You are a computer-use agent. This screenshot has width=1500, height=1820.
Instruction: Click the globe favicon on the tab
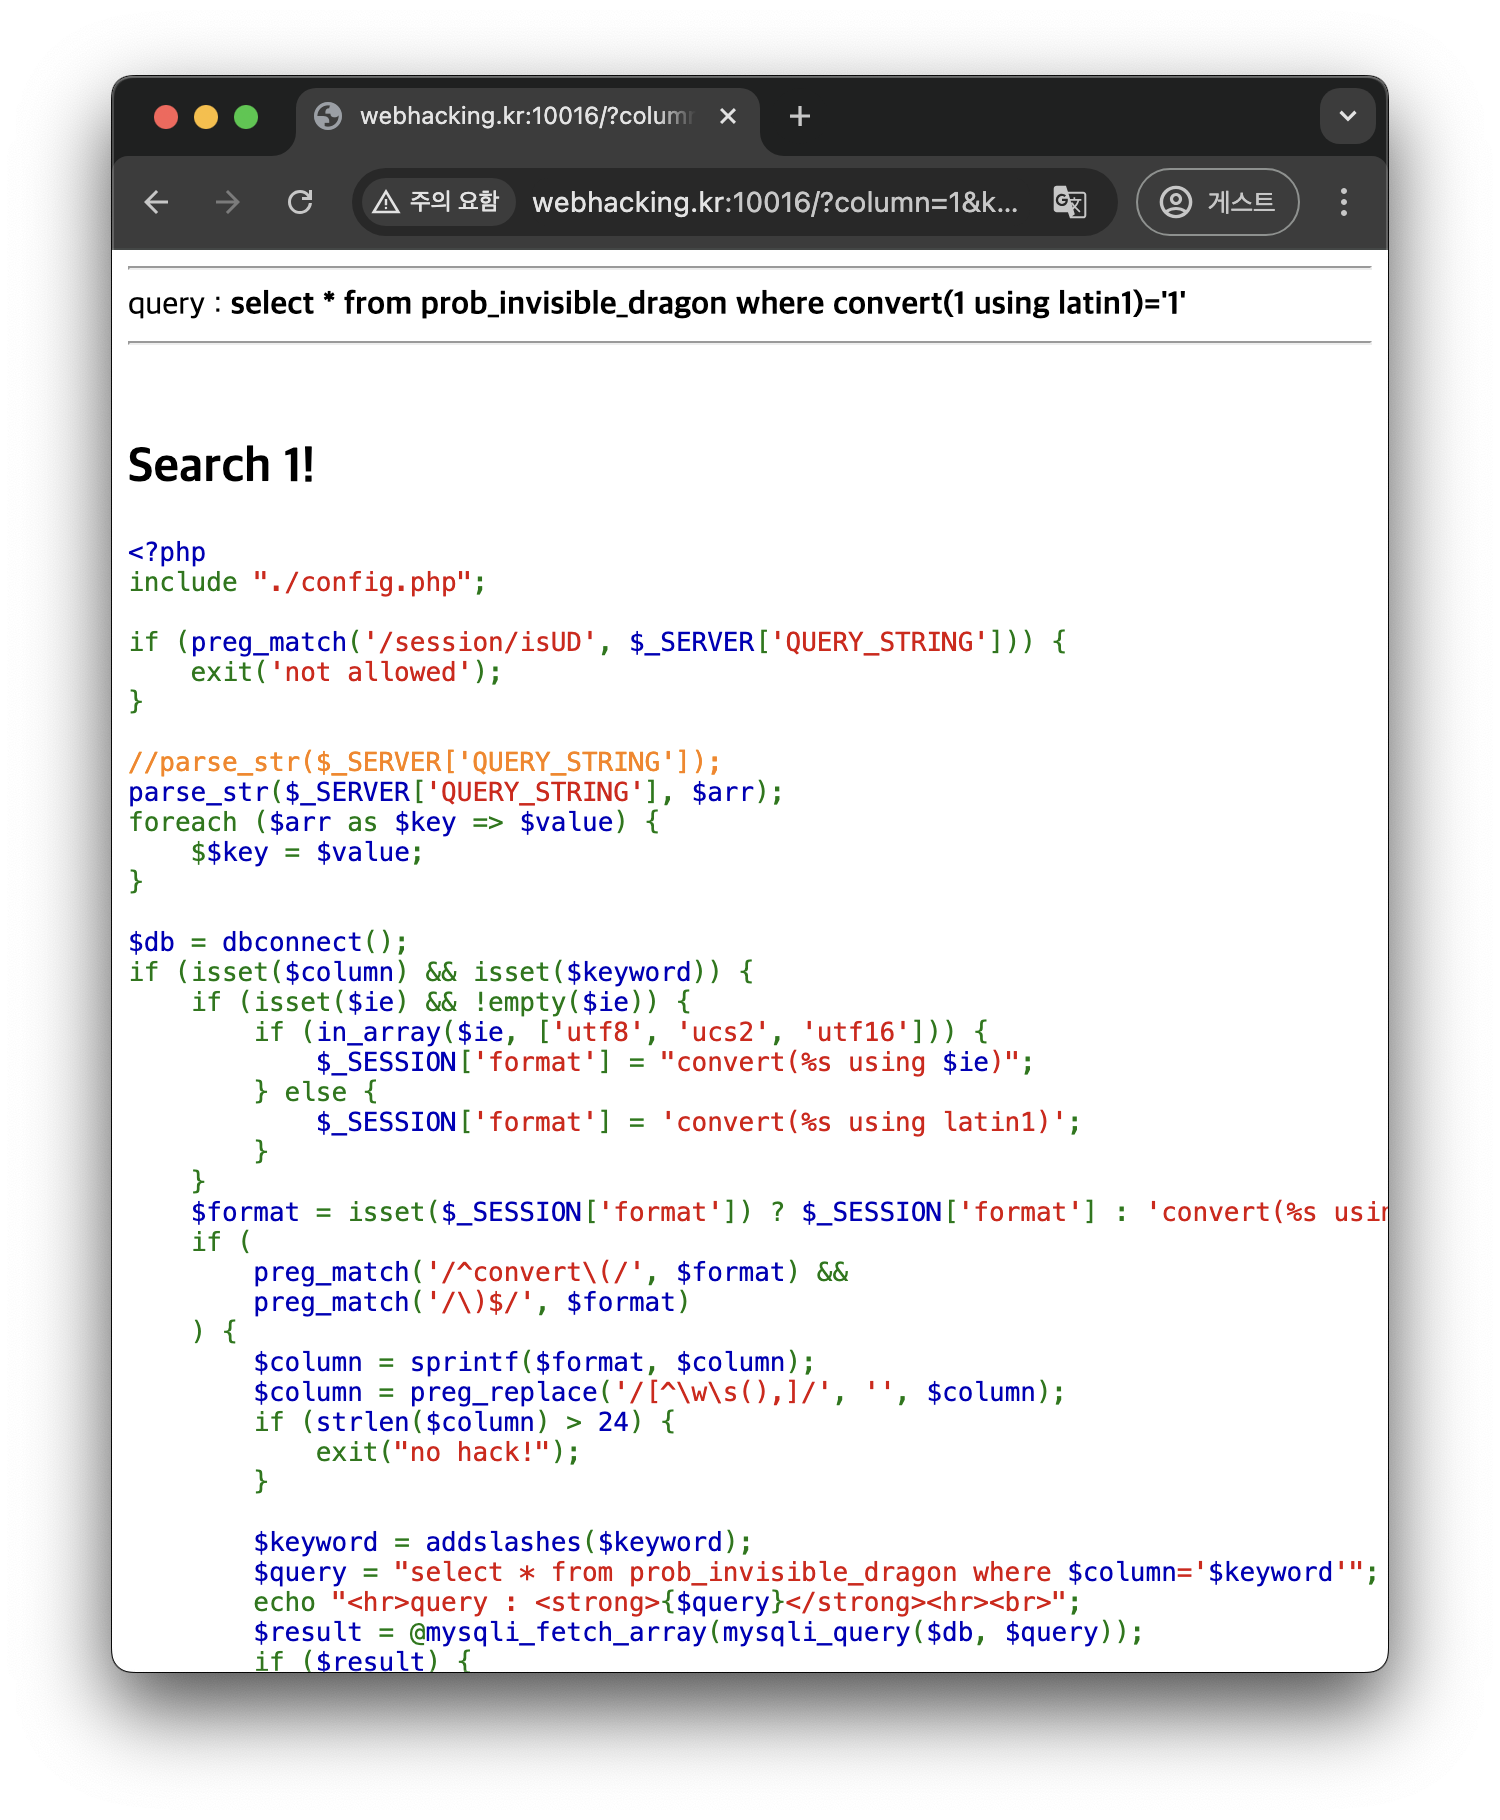click(x=328, y=116)
